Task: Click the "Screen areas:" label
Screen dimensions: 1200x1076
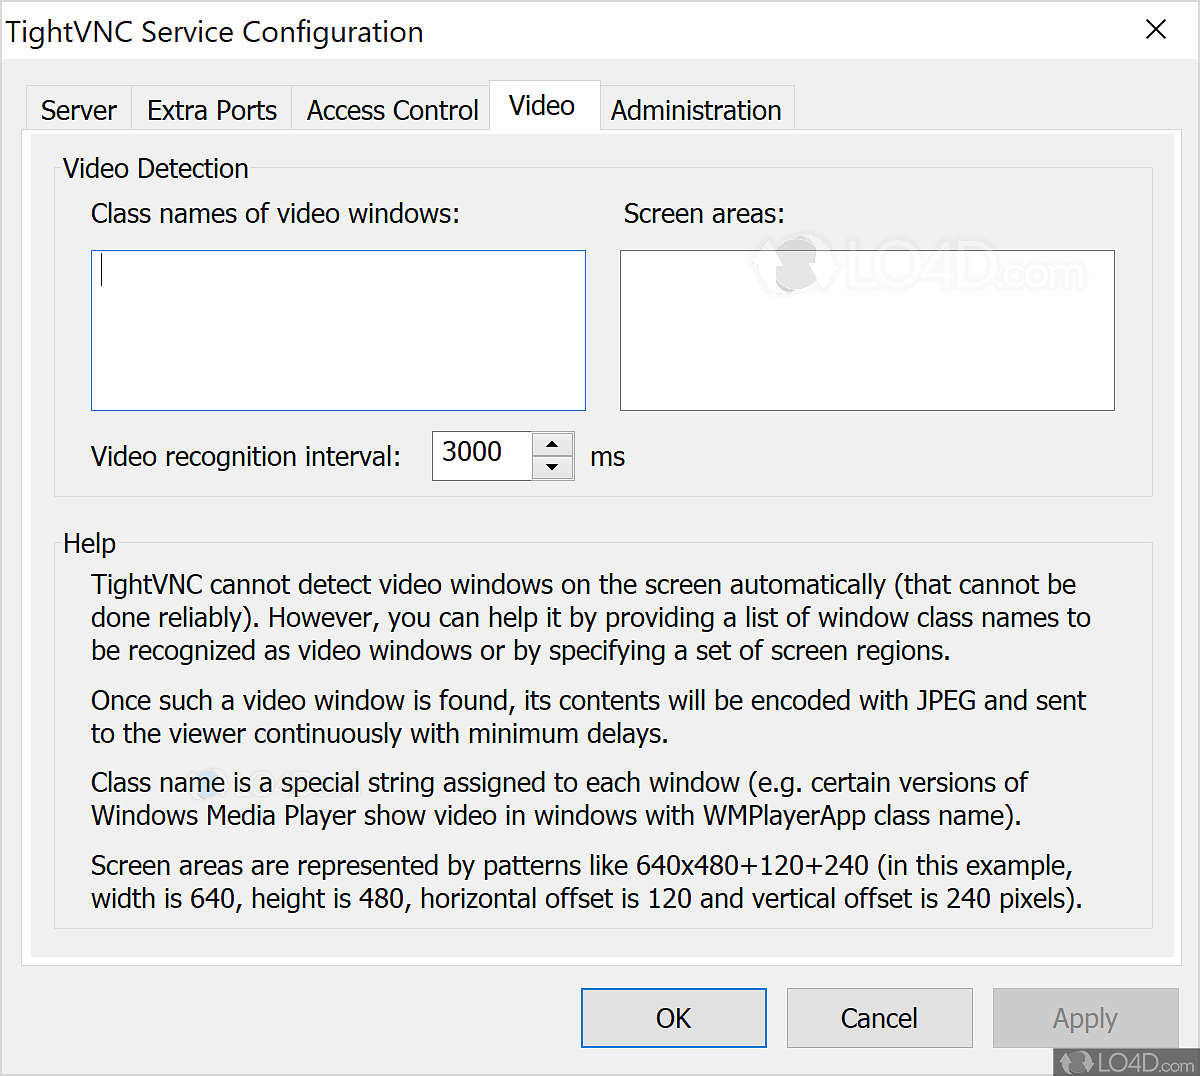Action: pyautogui.click(x=704, y=214)
